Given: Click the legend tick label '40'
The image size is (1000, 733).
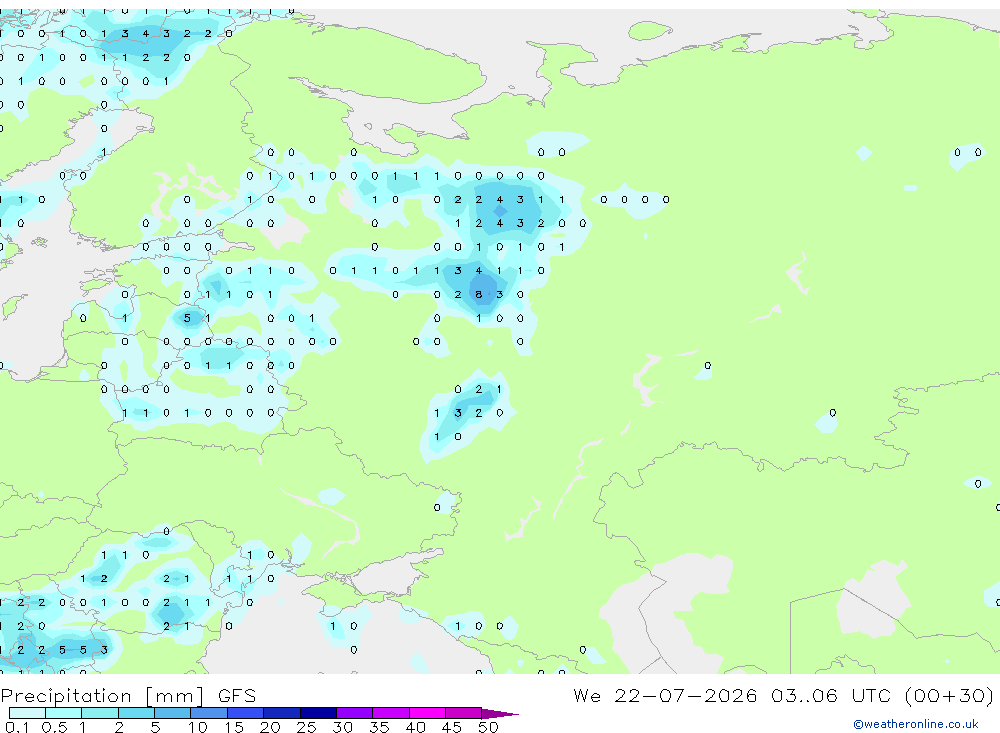Looking at the screenshot, I should [x=415, y=727].
